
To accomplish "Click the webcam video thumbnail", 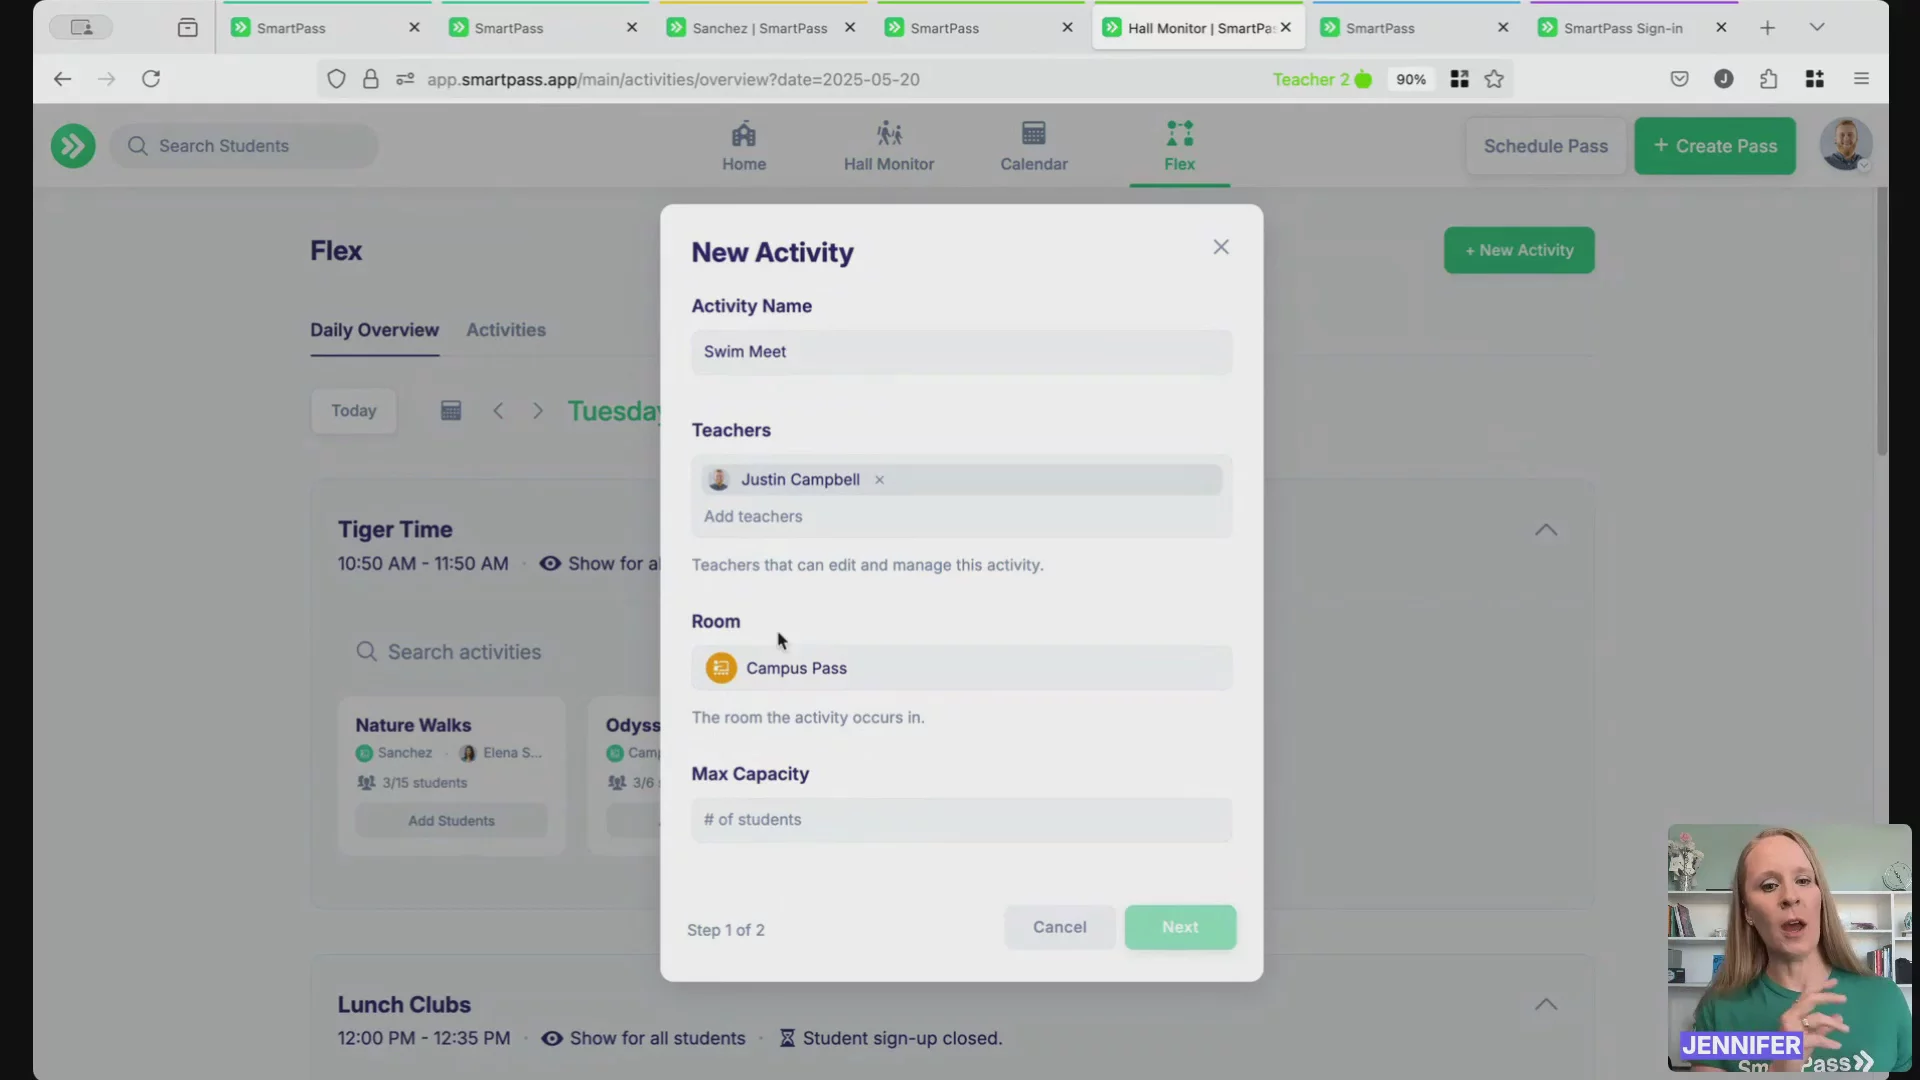I will 1789,947.
